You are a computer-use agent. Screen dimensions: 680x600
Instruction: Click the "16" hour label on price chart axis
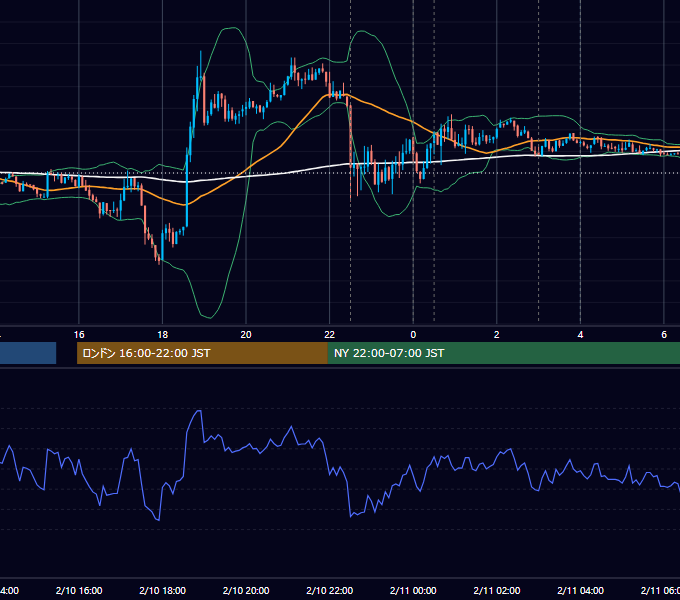pos(79,335)
